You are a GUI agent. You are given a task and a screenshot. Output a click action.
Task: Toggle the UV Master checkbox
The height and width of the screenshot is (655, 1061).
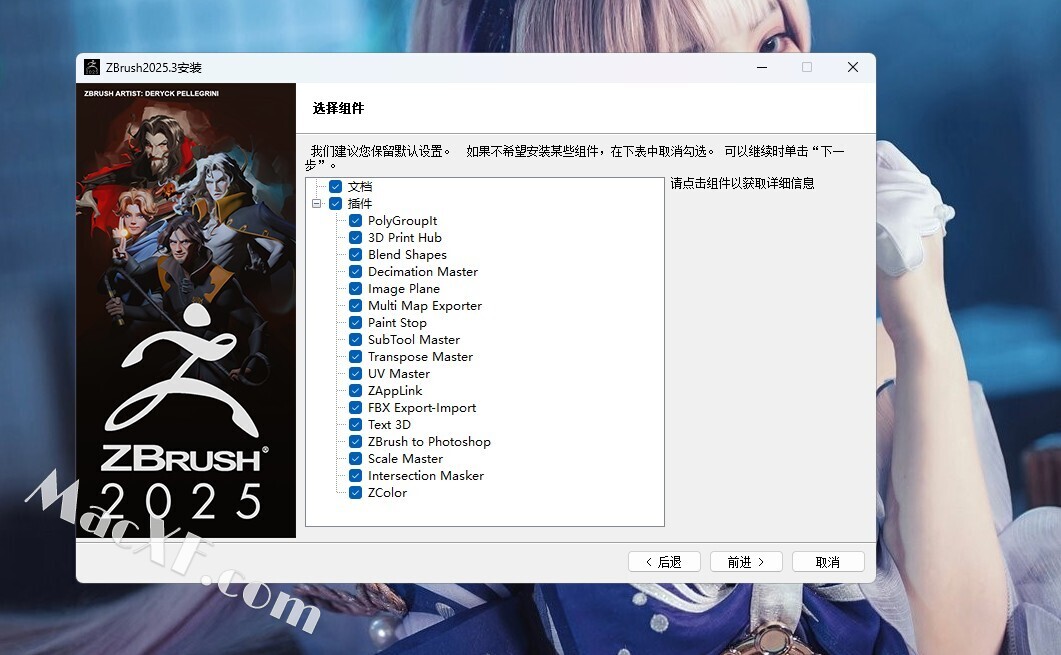355,374
